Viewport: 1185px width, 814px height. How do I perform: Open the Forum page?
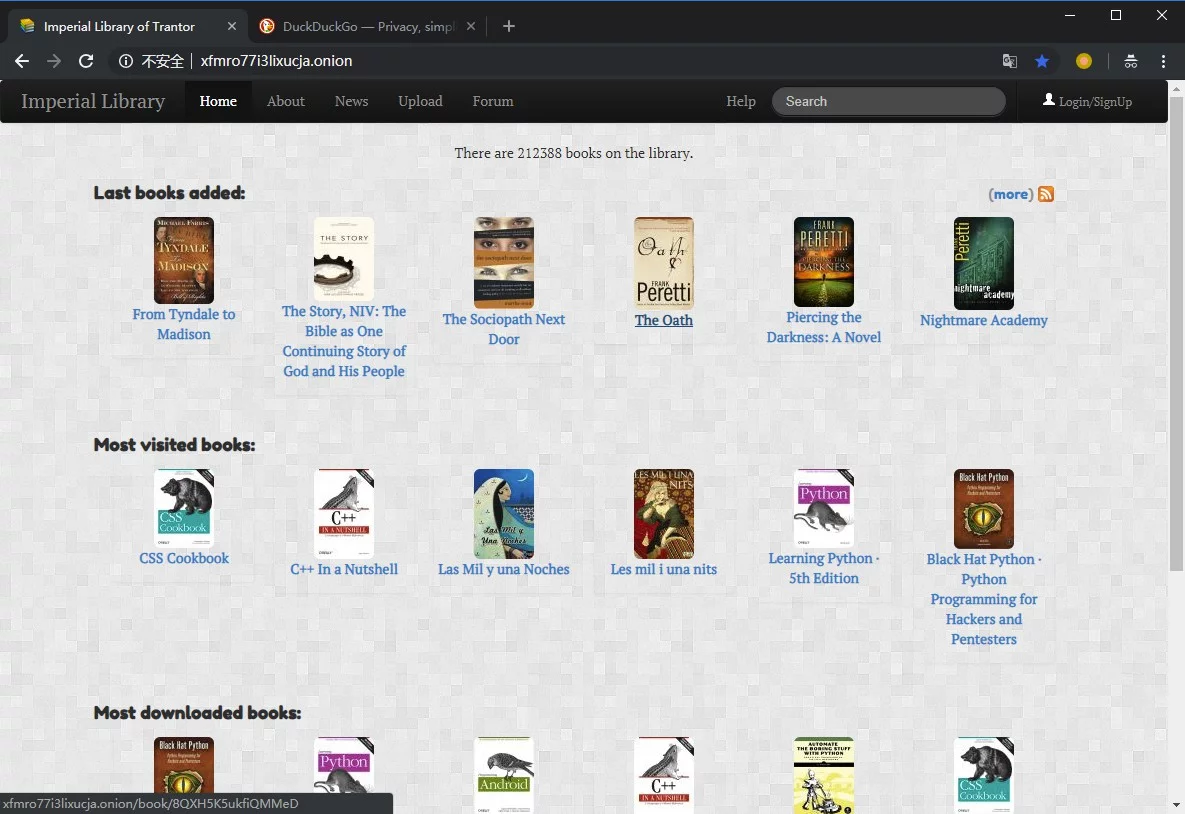pyautogui.click(x=493, y=101)
